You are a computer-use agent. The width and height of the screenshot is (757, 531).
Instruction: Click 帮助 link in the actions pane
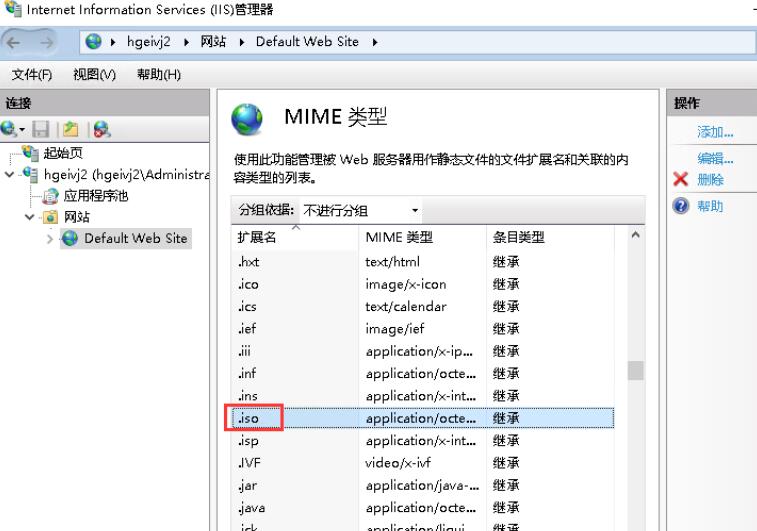point(710,207)
